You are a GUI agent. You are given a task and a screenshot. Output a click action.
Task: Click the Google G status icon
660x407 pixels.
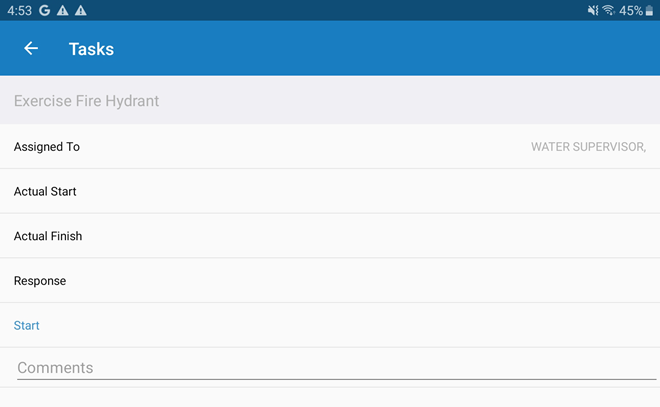click(45, 10)
